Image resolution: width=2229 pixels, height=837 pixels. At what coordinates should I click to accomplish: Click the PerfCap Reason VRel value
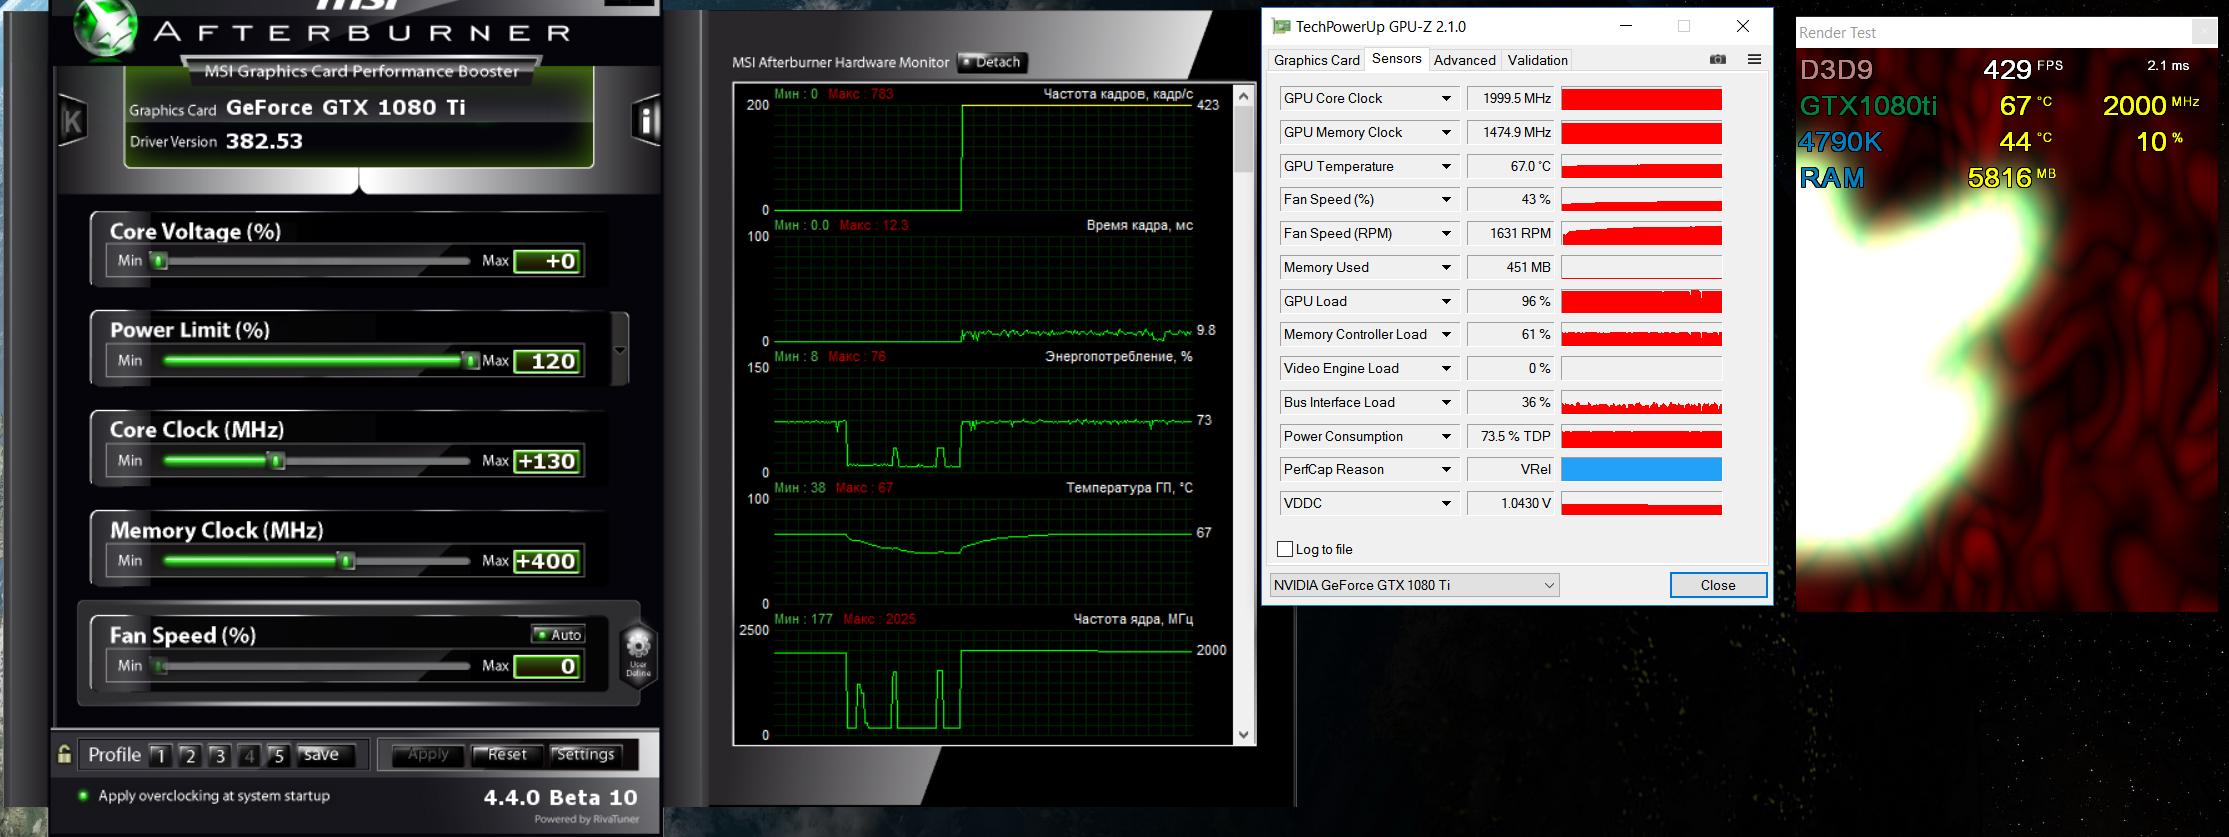[x=1512, y=470]
